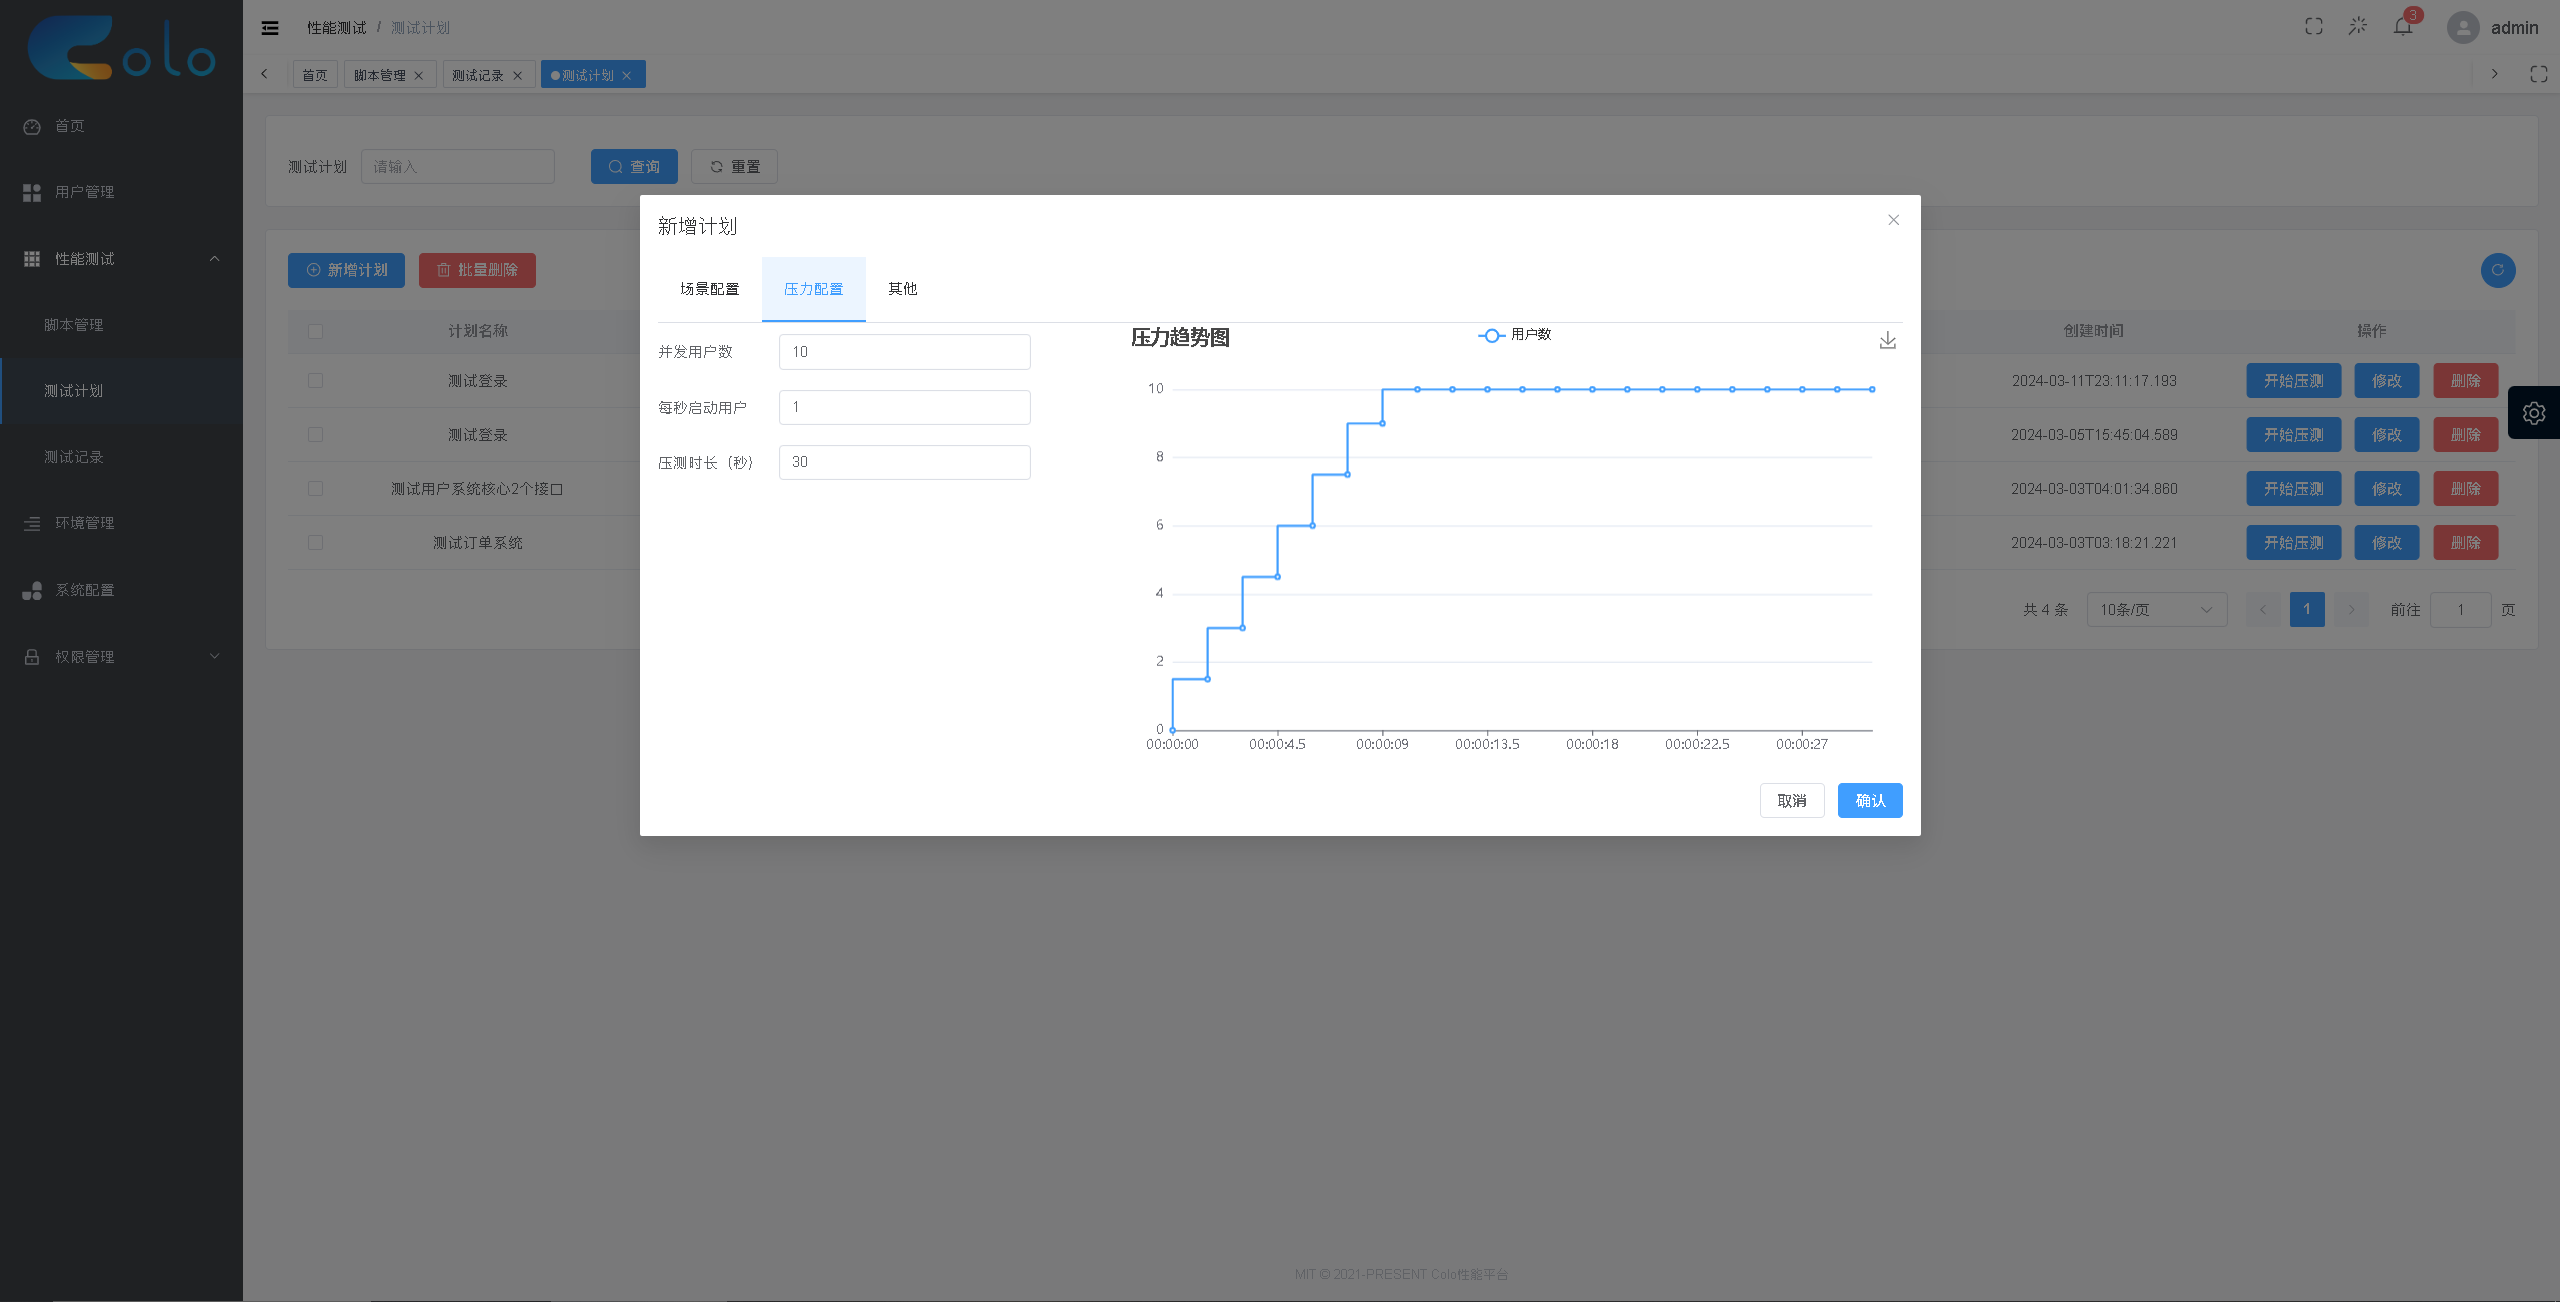2561x1302 pixels.
Task: Click the 查询 search button
Action: click(x=634, y=167)
